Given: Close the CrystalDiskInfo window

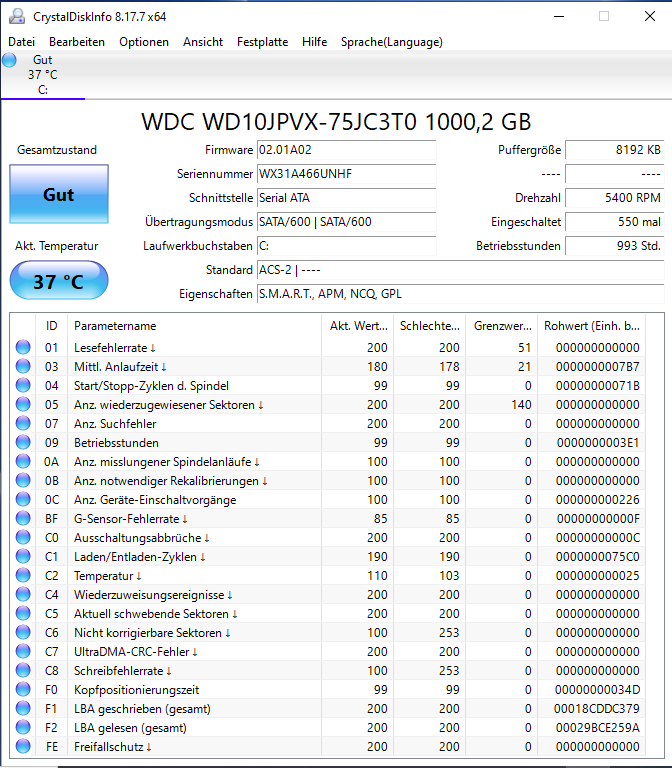Looking at the screenshot, I should 649,16.
